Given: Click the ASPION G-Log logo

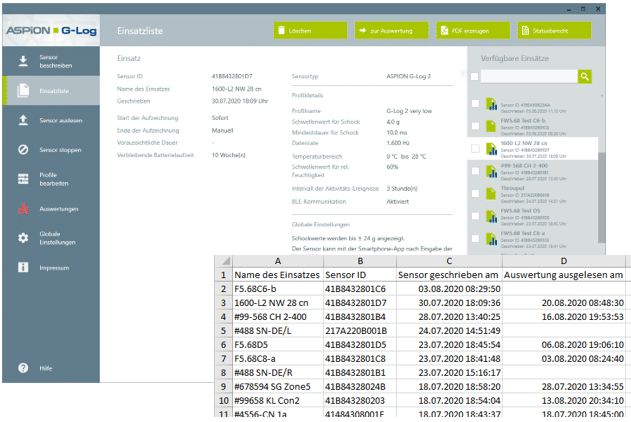Looking at the screenshot, I should 51,31.
